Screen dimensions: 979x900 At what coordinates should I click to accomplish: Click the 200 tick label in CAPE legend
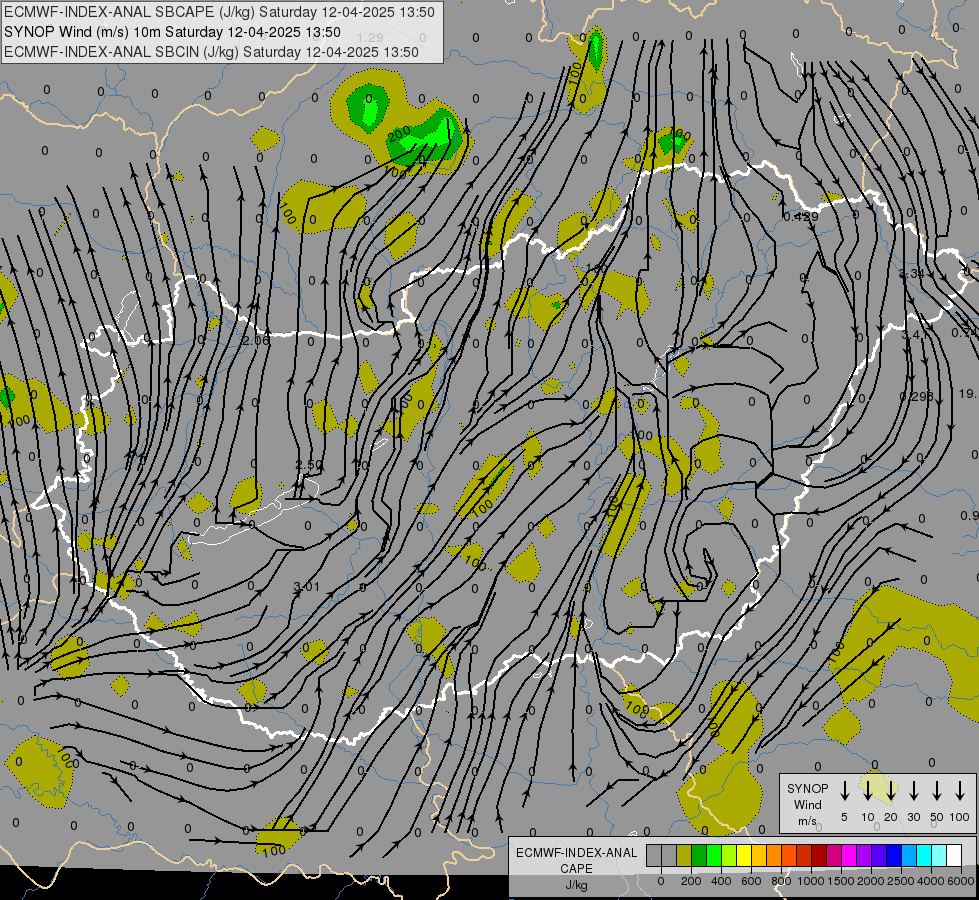[691, 881]
